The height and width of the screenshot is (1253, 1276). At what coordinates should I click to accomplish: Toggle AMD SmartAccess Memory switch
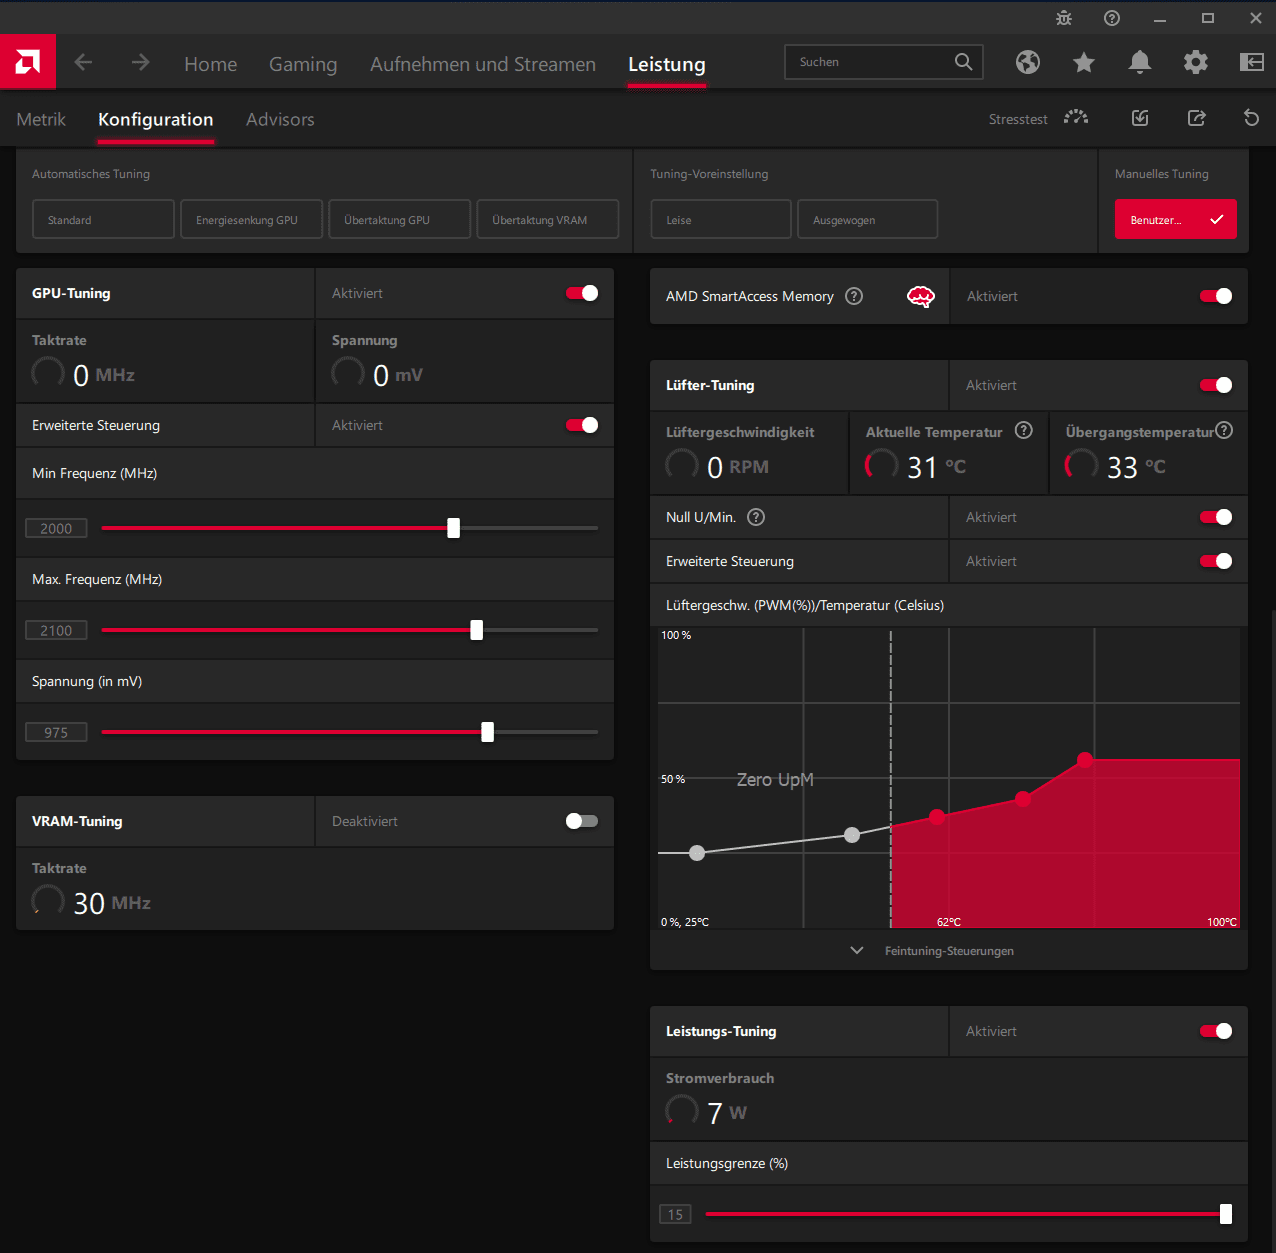(1216, 296)
